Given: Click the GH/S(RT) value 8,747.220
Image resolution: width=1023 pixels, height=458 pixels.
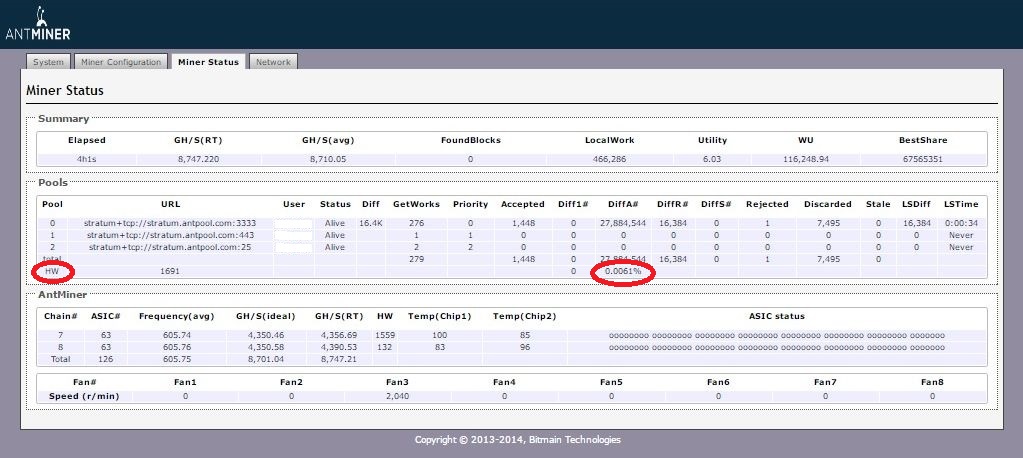Looking at the screenshot, I should point(198,159).
